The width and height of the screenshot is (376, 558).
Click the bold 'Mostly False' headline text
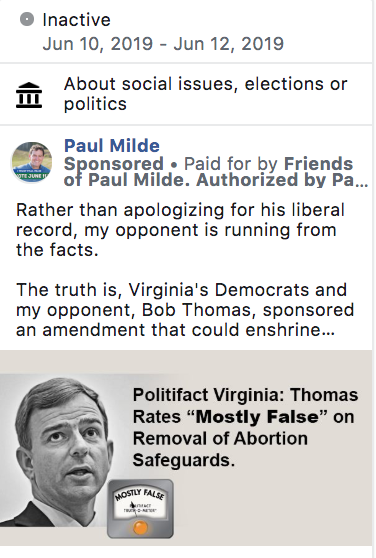point(257,417)
